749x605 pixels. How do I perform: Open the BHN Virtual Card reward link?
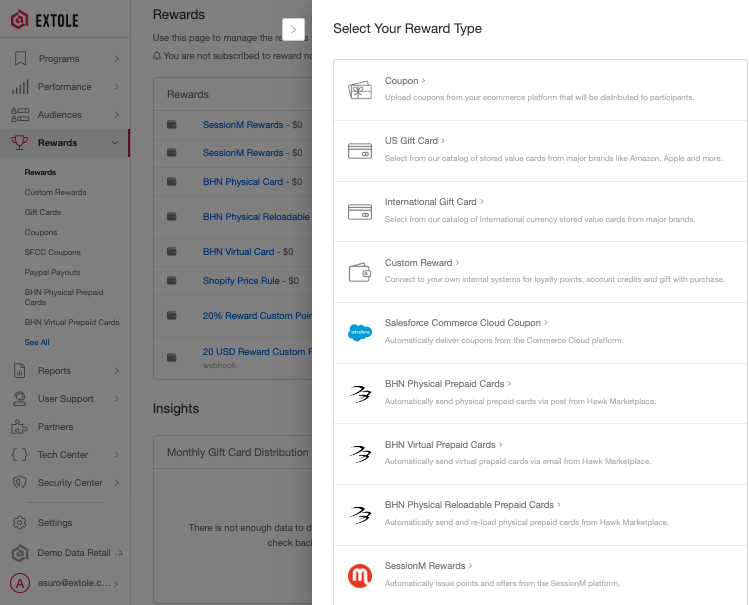[238, 252]
